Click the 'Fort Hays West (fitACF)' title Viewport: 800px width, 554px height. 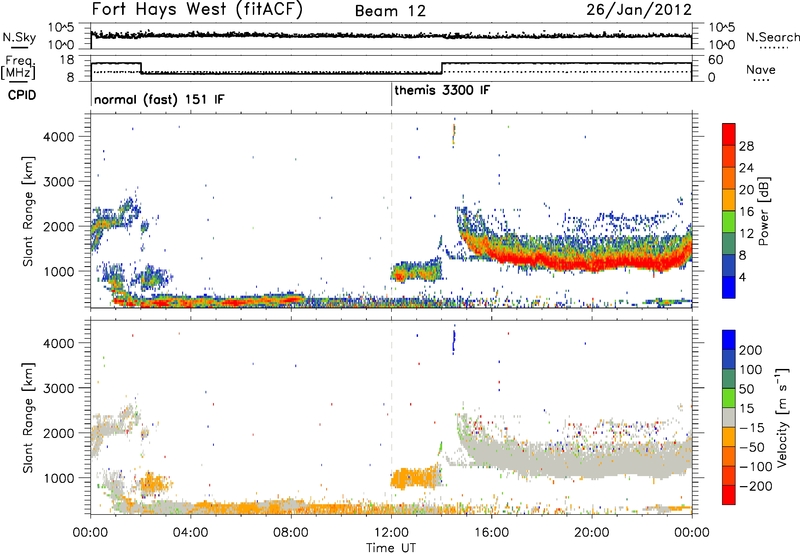[x=196, y=9]
